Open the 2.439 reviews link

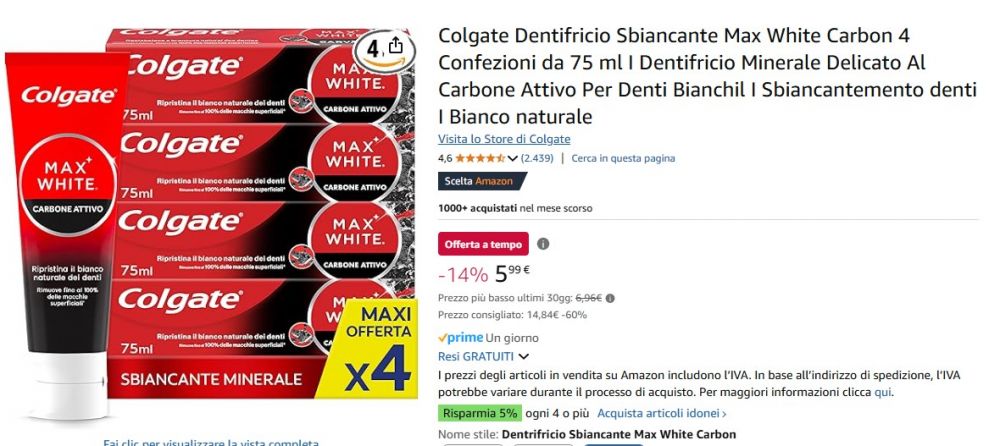(537, 158)
